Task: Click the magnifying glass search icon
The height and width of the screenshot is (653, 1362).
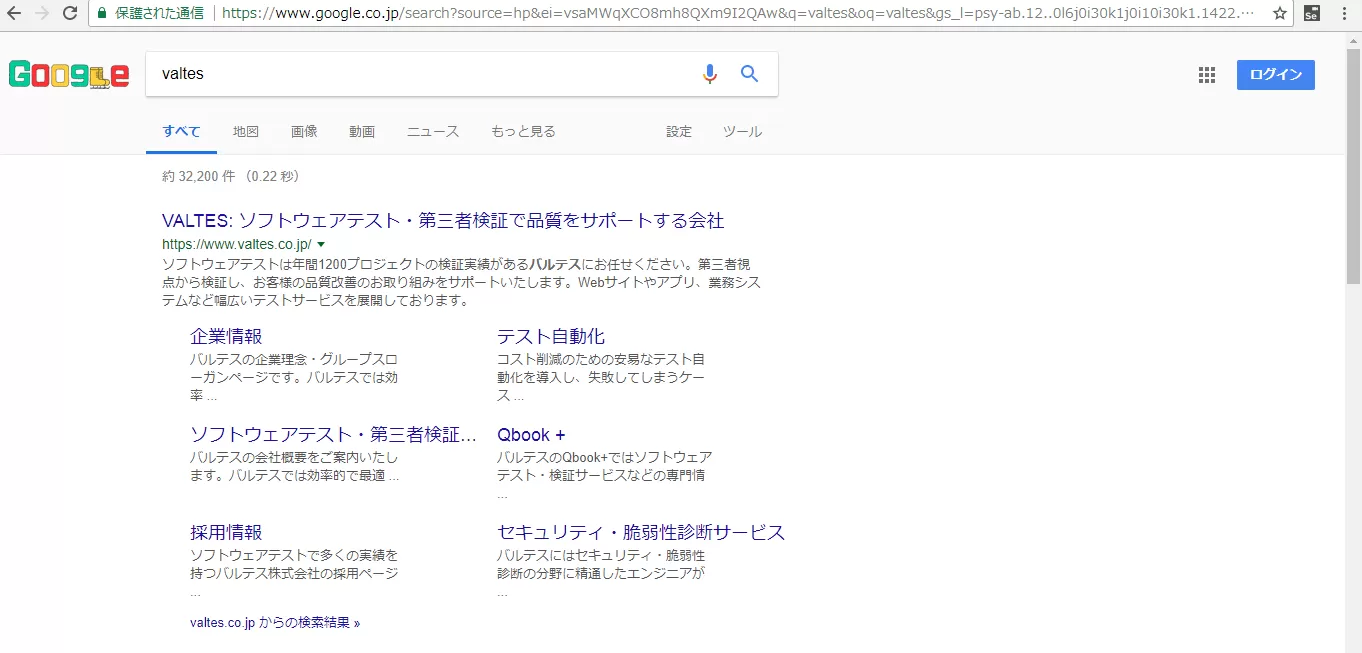Action: tap(749, 73)
